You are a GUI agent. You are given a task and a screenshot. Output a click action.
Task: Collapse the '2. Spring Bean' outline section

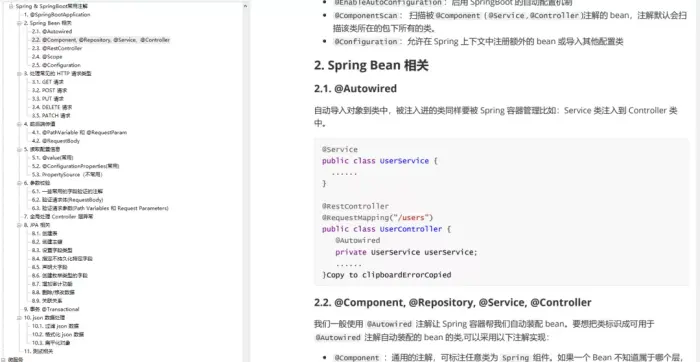(19, 23)
